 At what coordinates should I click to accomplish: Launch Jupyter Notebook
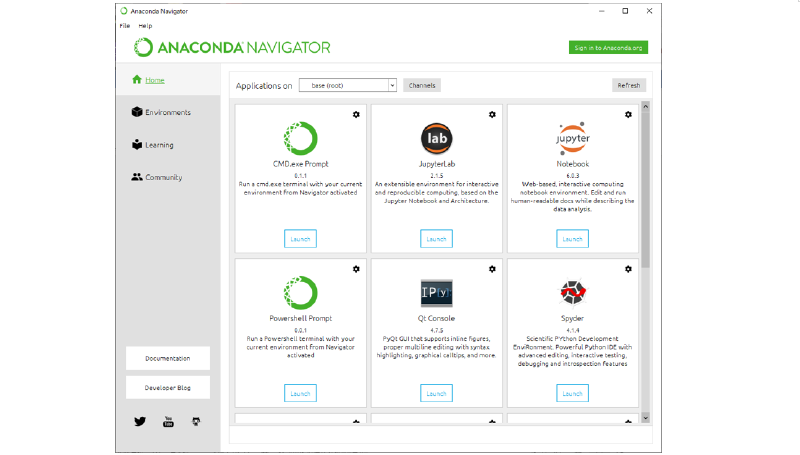click(x=572, y=239)
